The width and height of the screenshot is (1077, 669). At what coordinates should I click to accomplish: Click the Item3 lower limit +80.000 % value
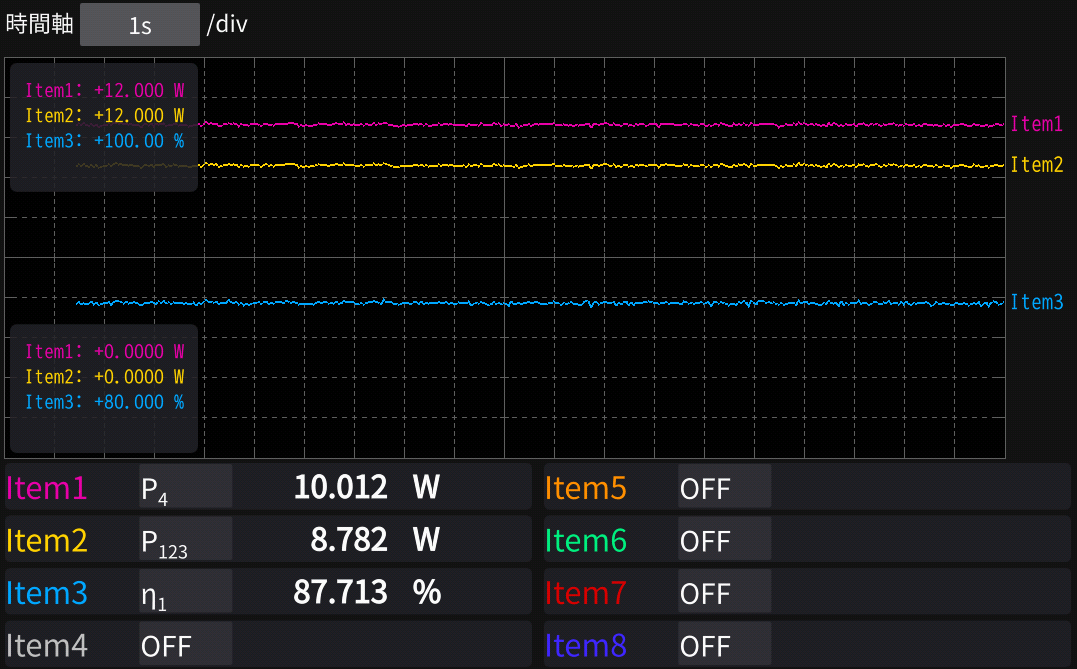point(139,402)
